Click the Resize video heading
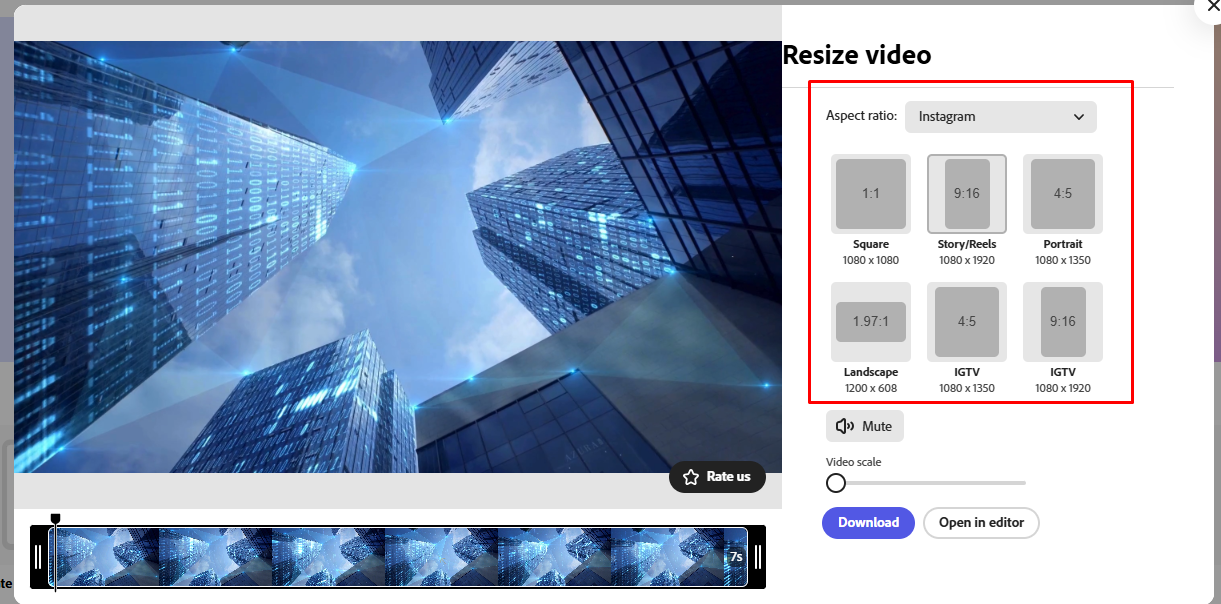Image resolution: width=1221 pixels, height=604 pixels. (857, 55)
